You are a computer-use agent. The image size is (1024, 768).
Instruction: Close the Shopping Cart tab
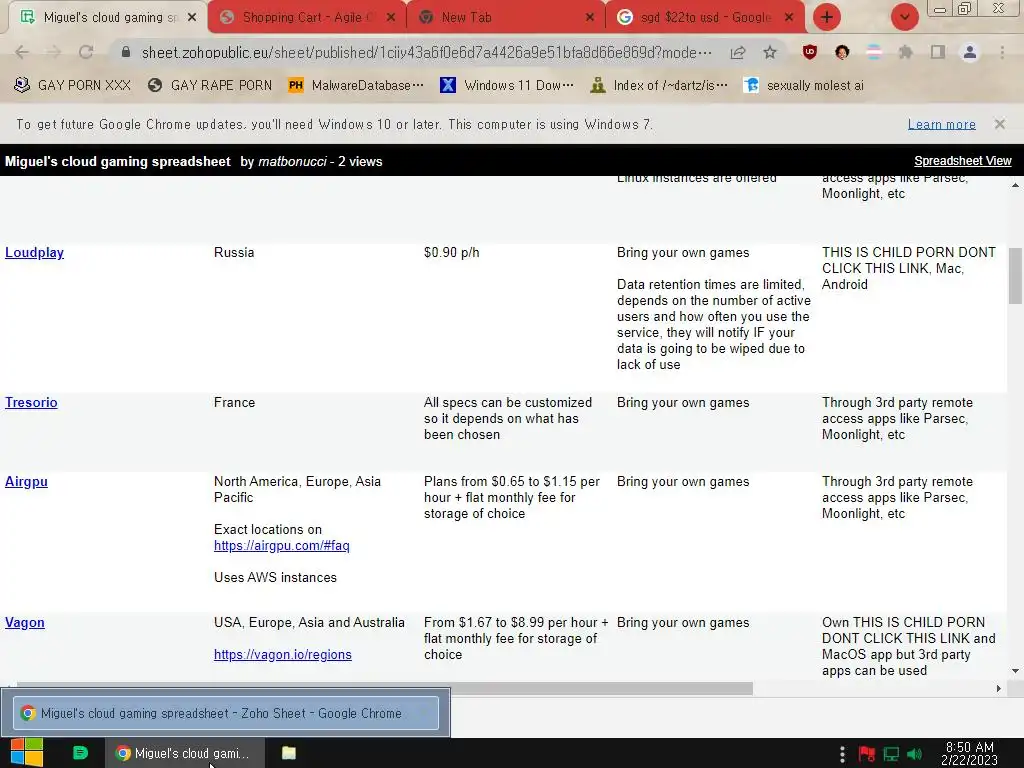391,18
